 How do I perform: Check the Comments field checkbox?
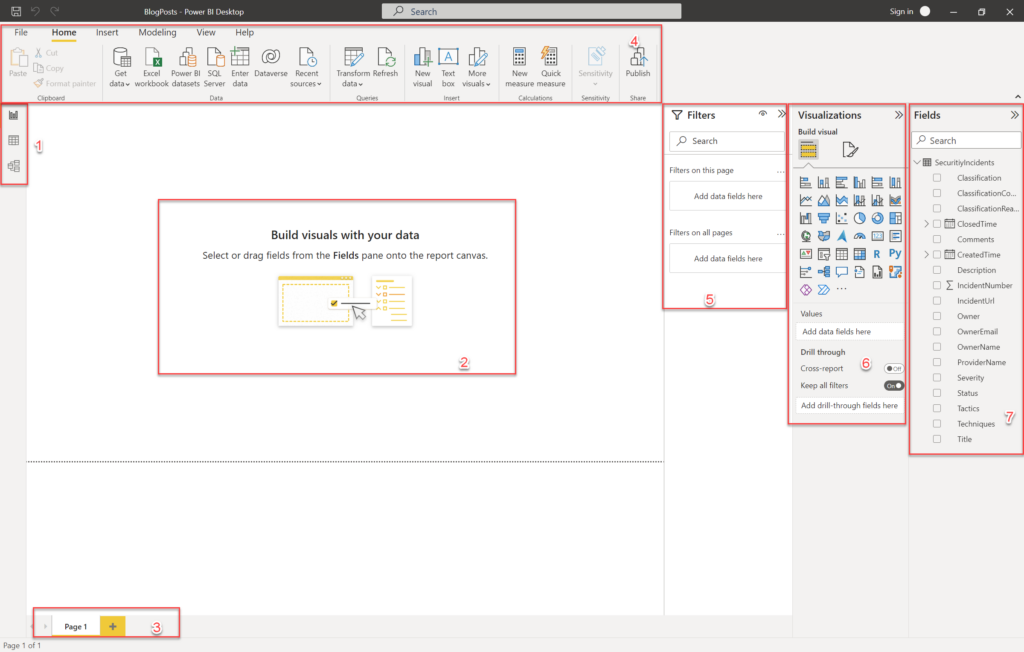[x=937, y=239]
